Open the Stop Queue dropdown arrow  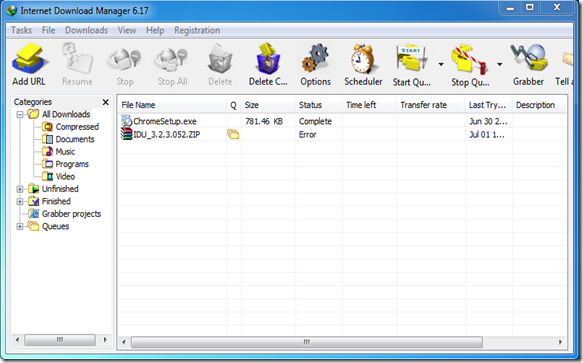click(x=500, y=64)
